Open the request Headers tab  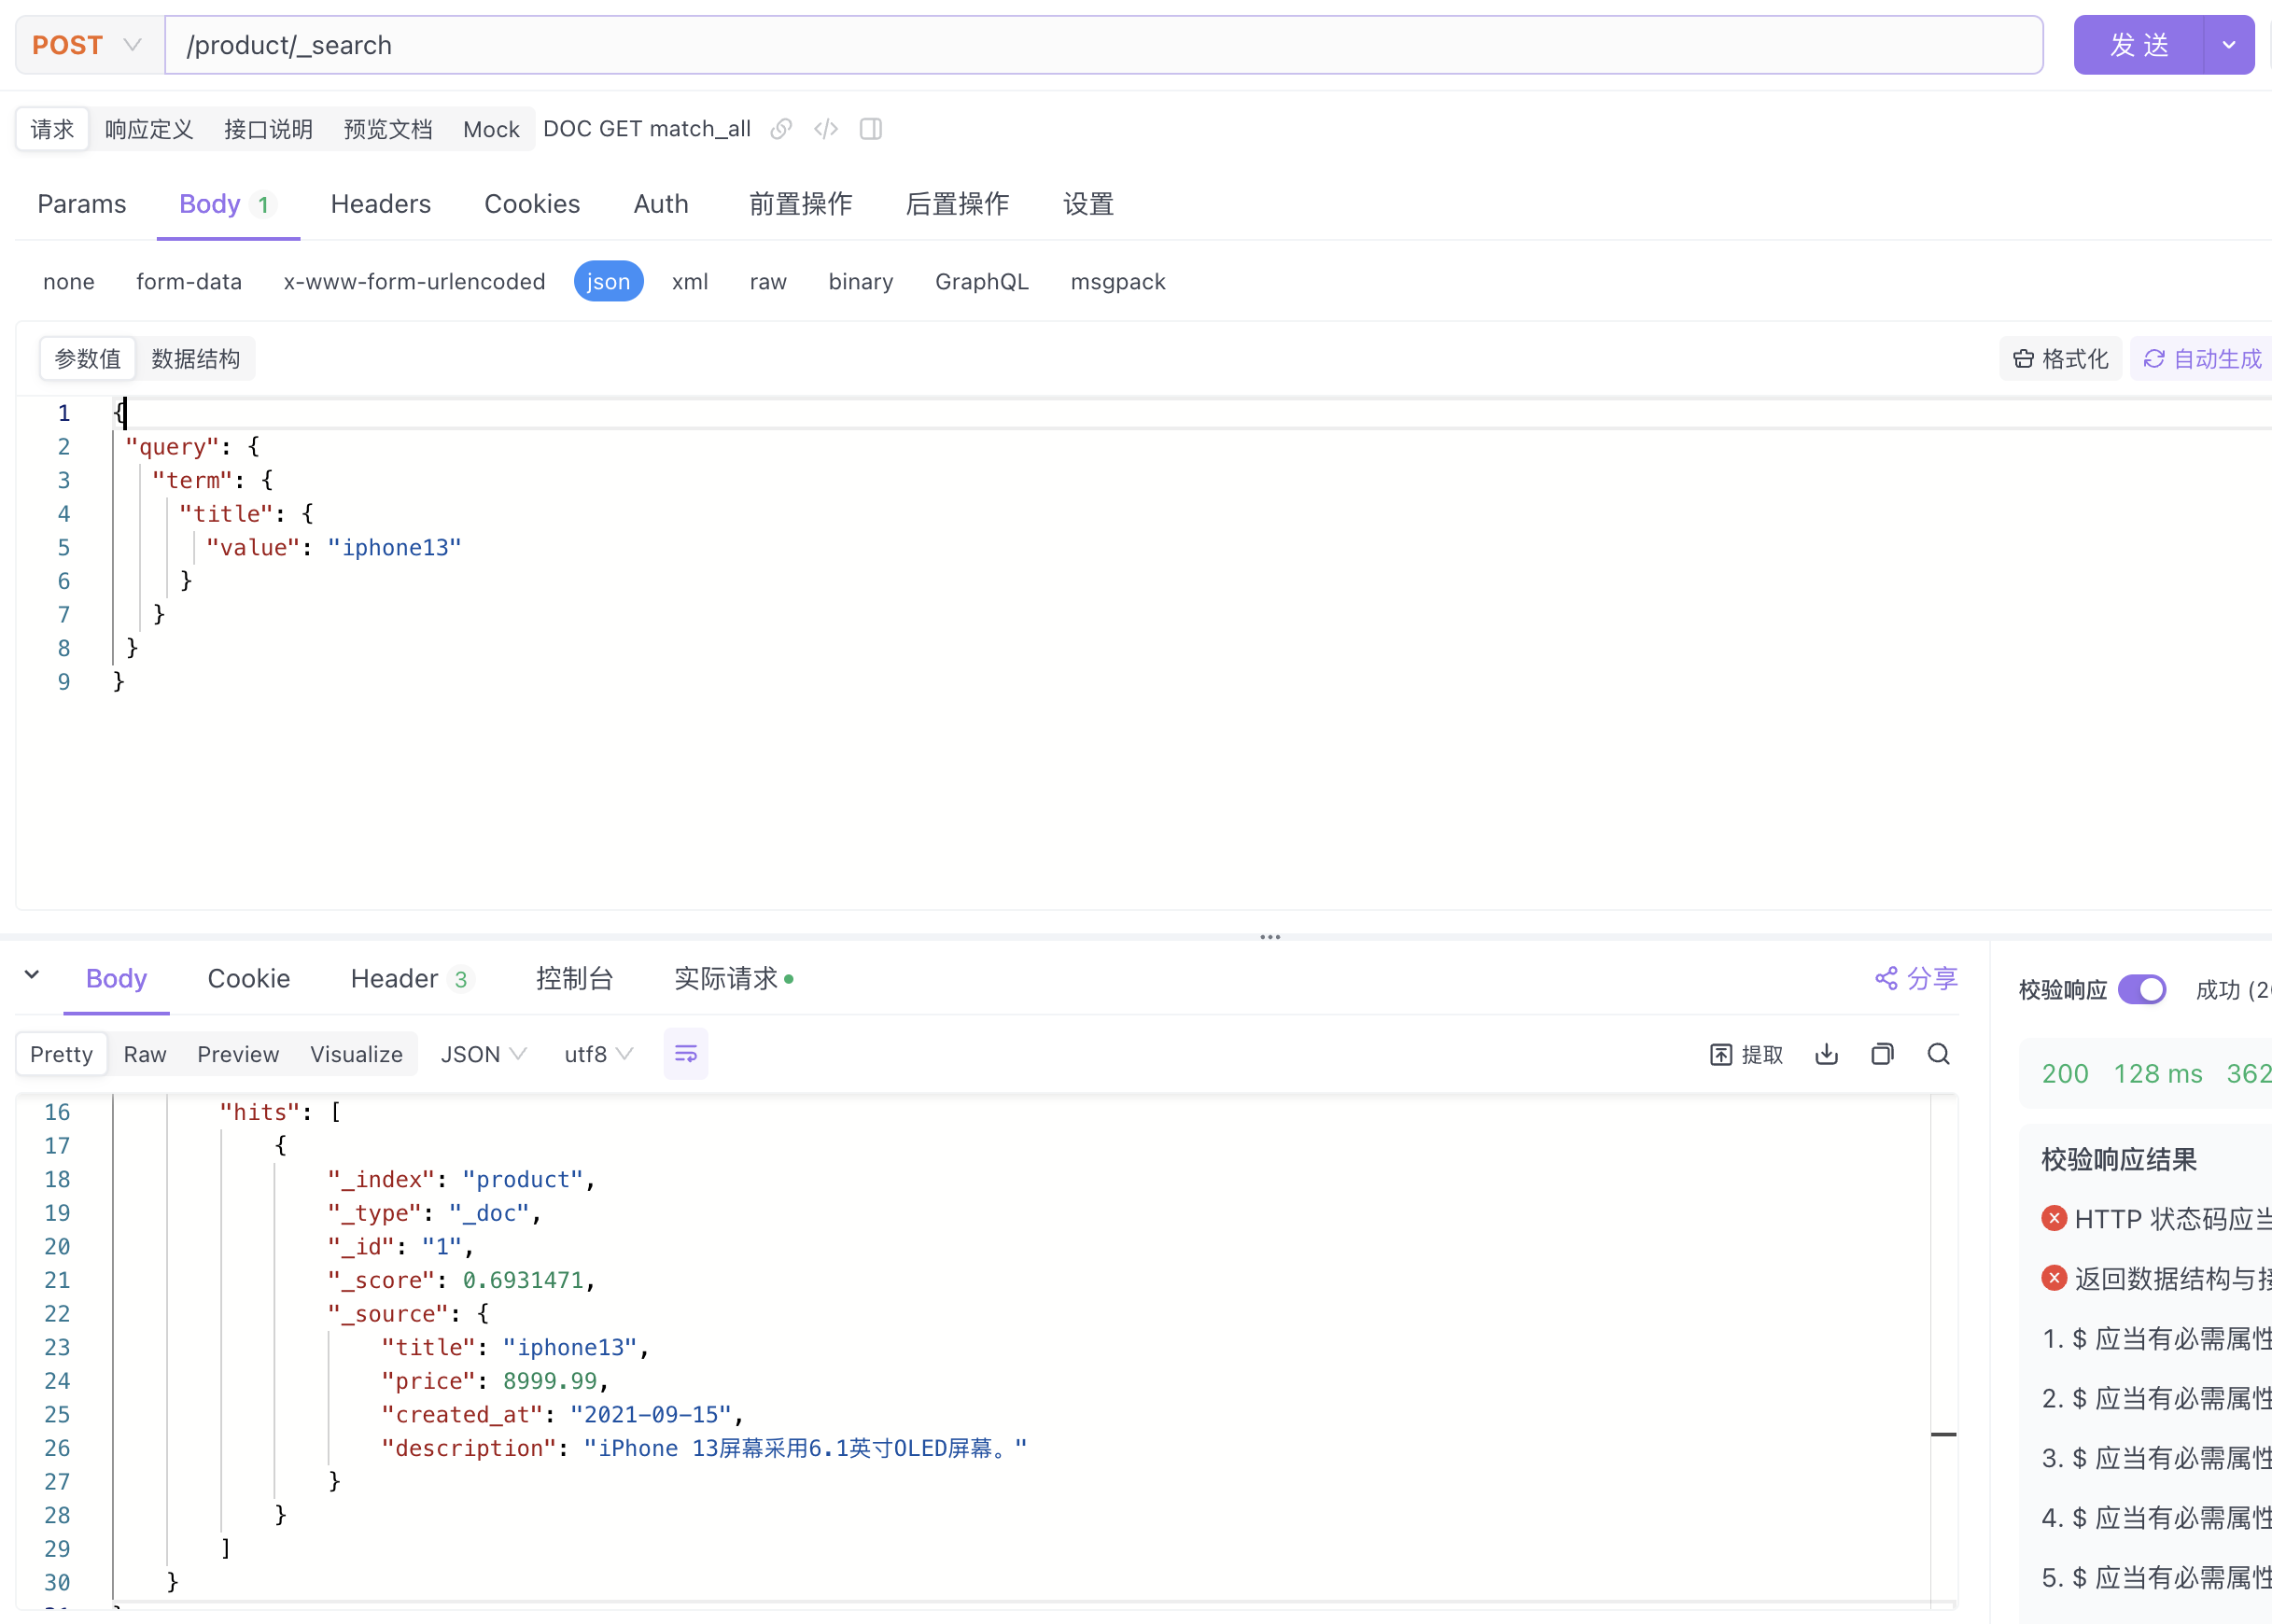pyautogui.click(x=381, y=204)
